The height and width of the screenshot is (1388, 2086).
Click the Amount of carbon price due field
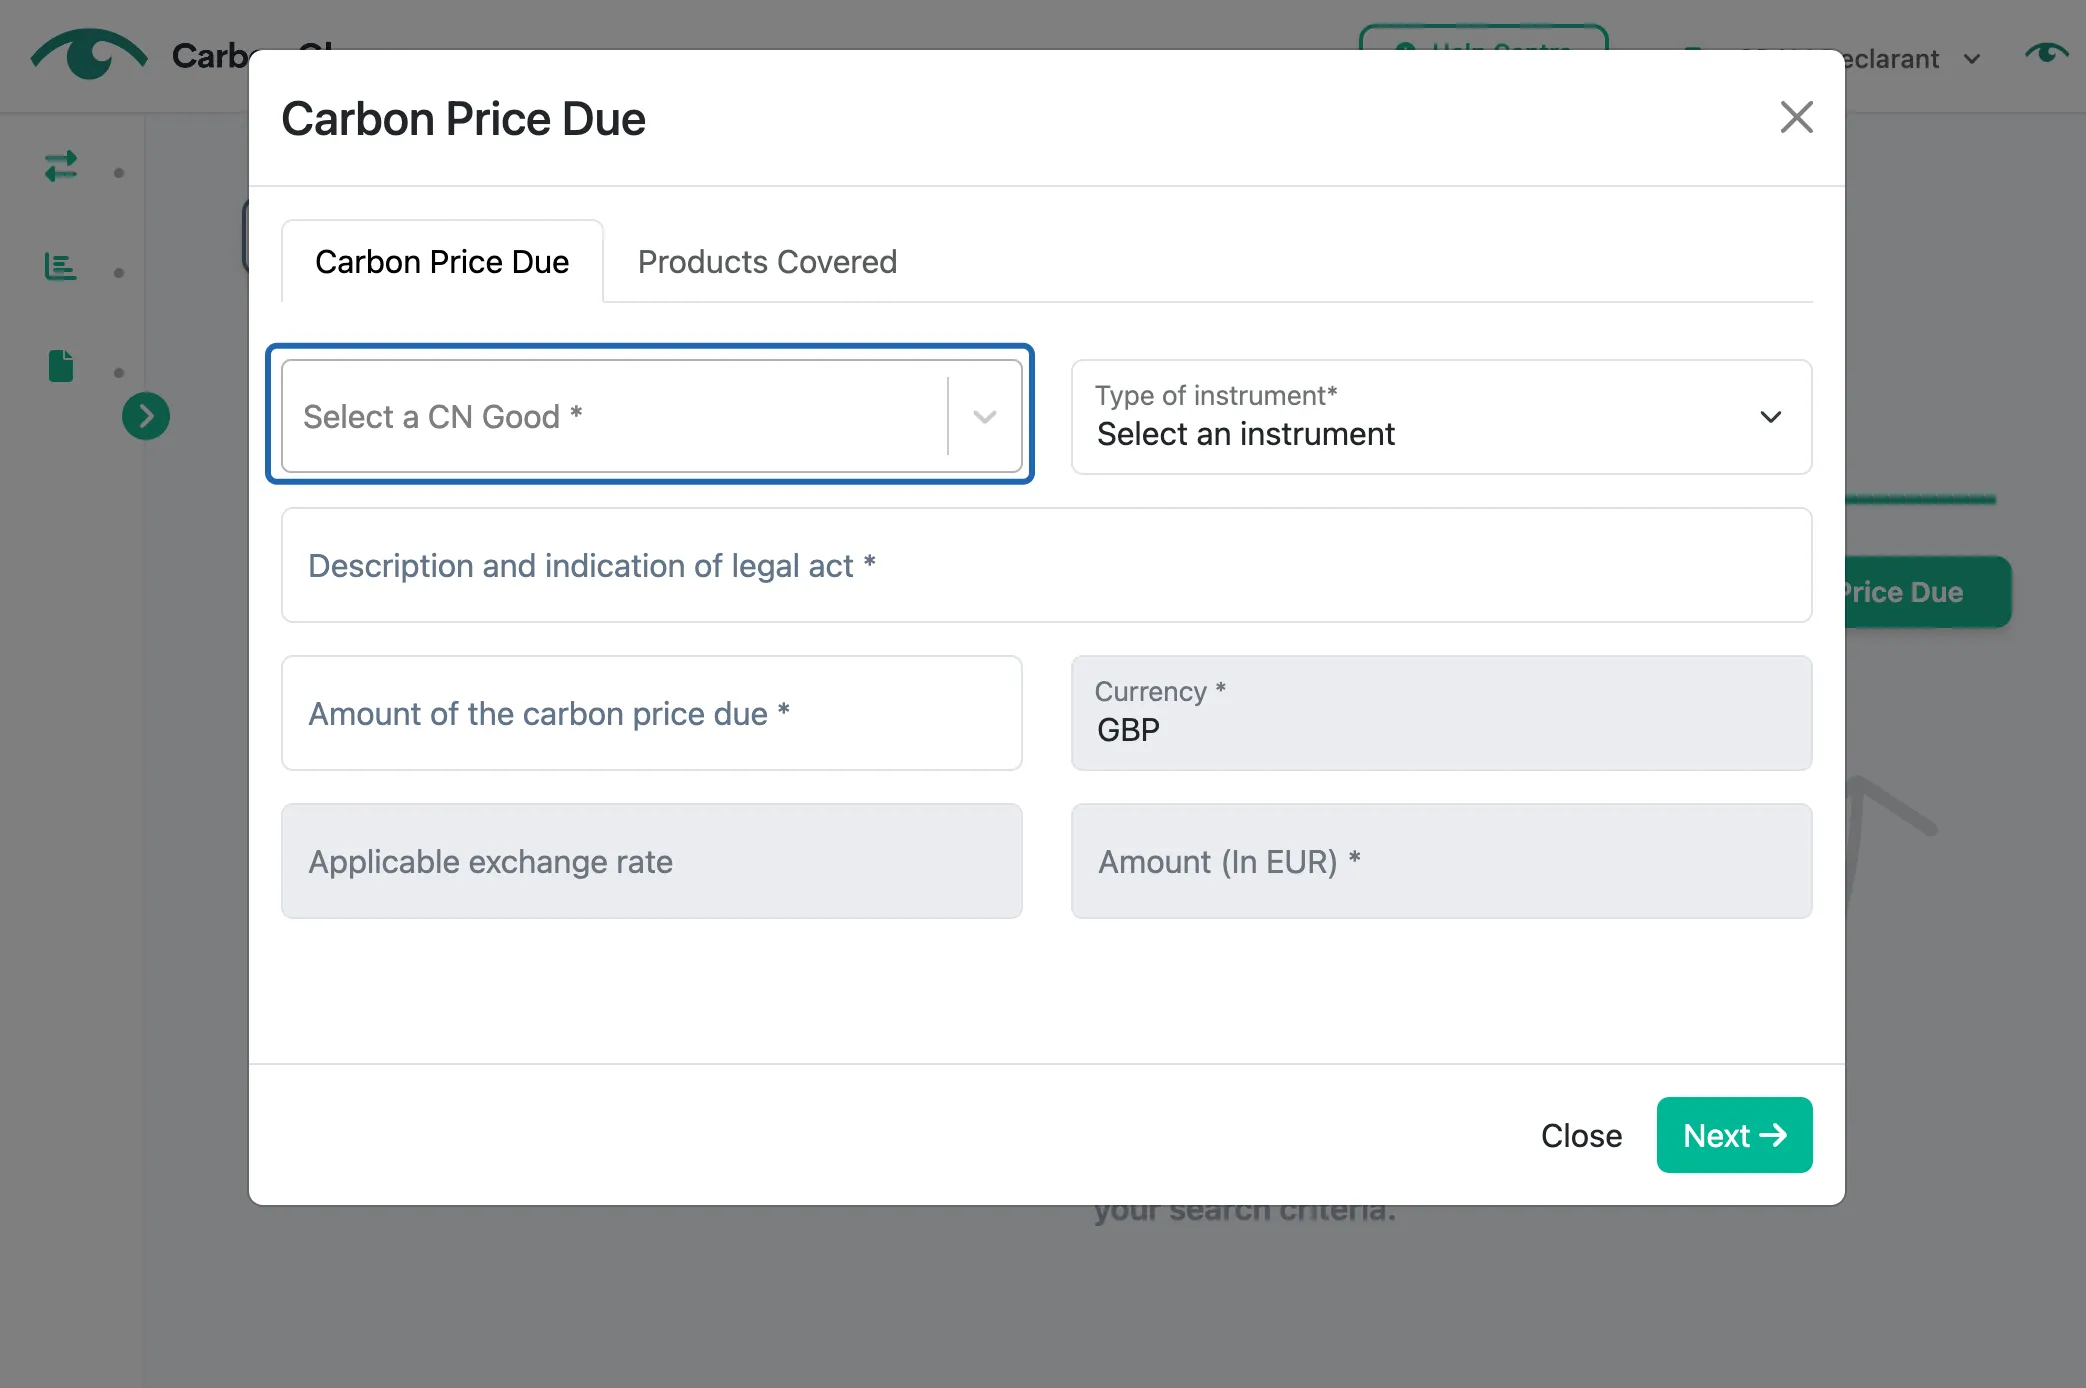point(652,713)
